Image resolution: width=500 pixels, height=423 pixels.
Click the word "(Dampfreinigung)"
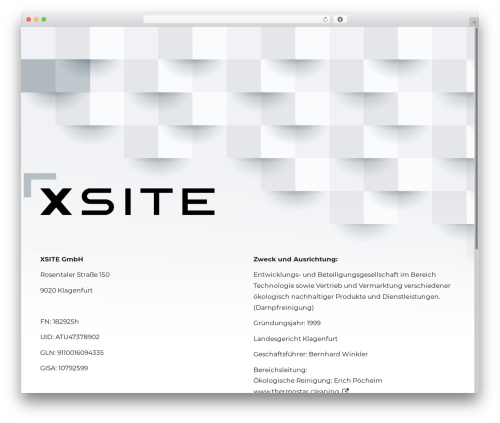(284, 308)
